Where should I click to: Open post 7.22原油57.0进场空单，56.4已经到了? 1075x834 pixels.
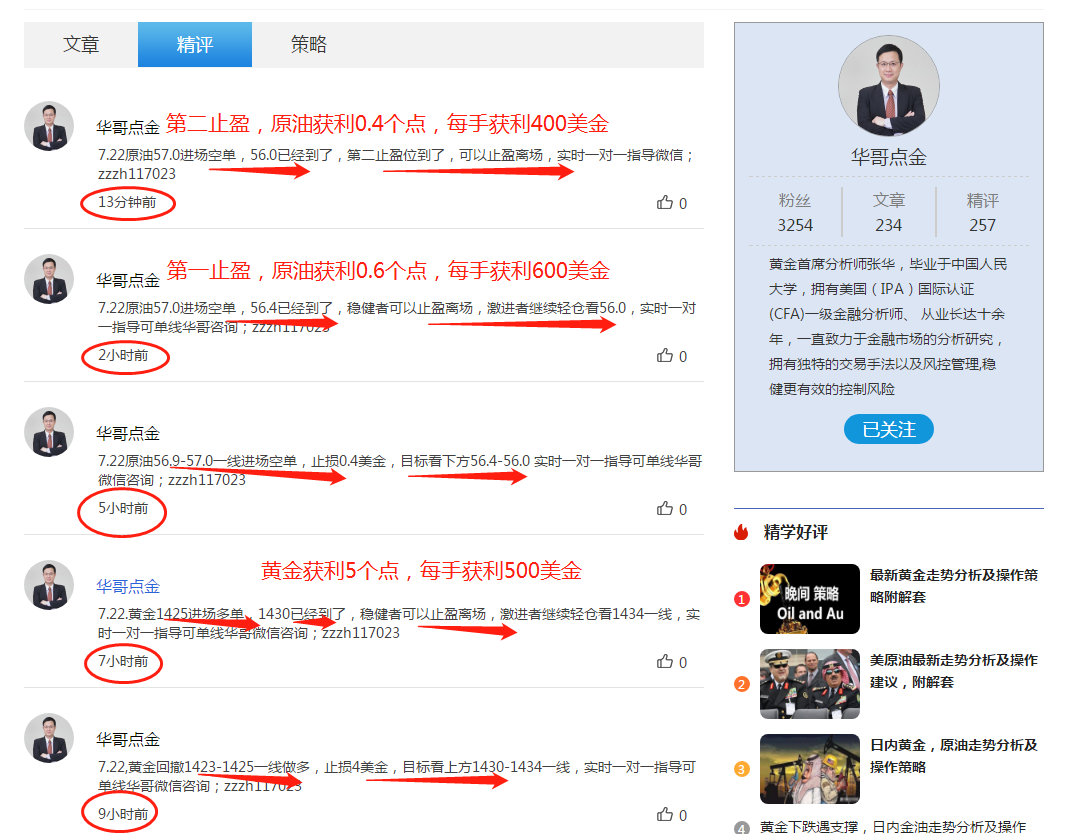click(397, 318)
